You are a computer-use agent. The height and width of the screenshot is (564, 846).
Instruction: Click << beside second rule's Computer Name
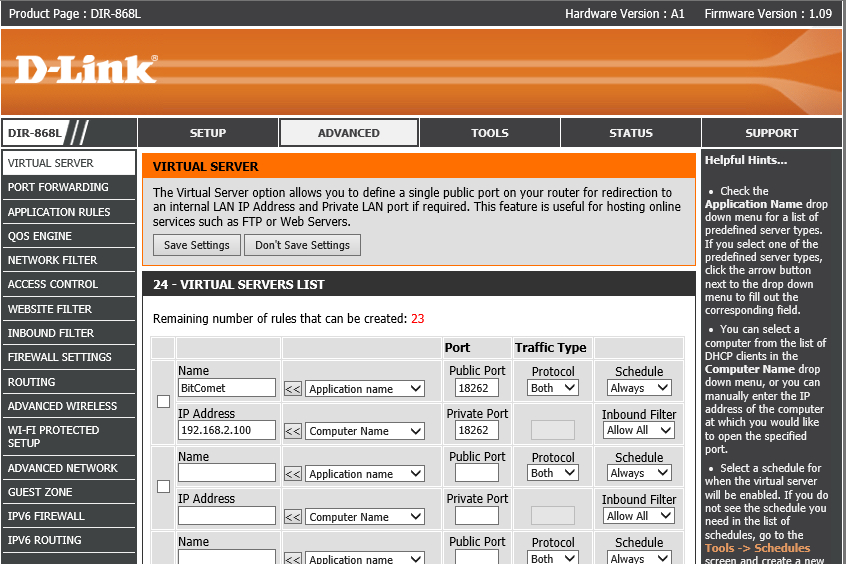[292, 517]
